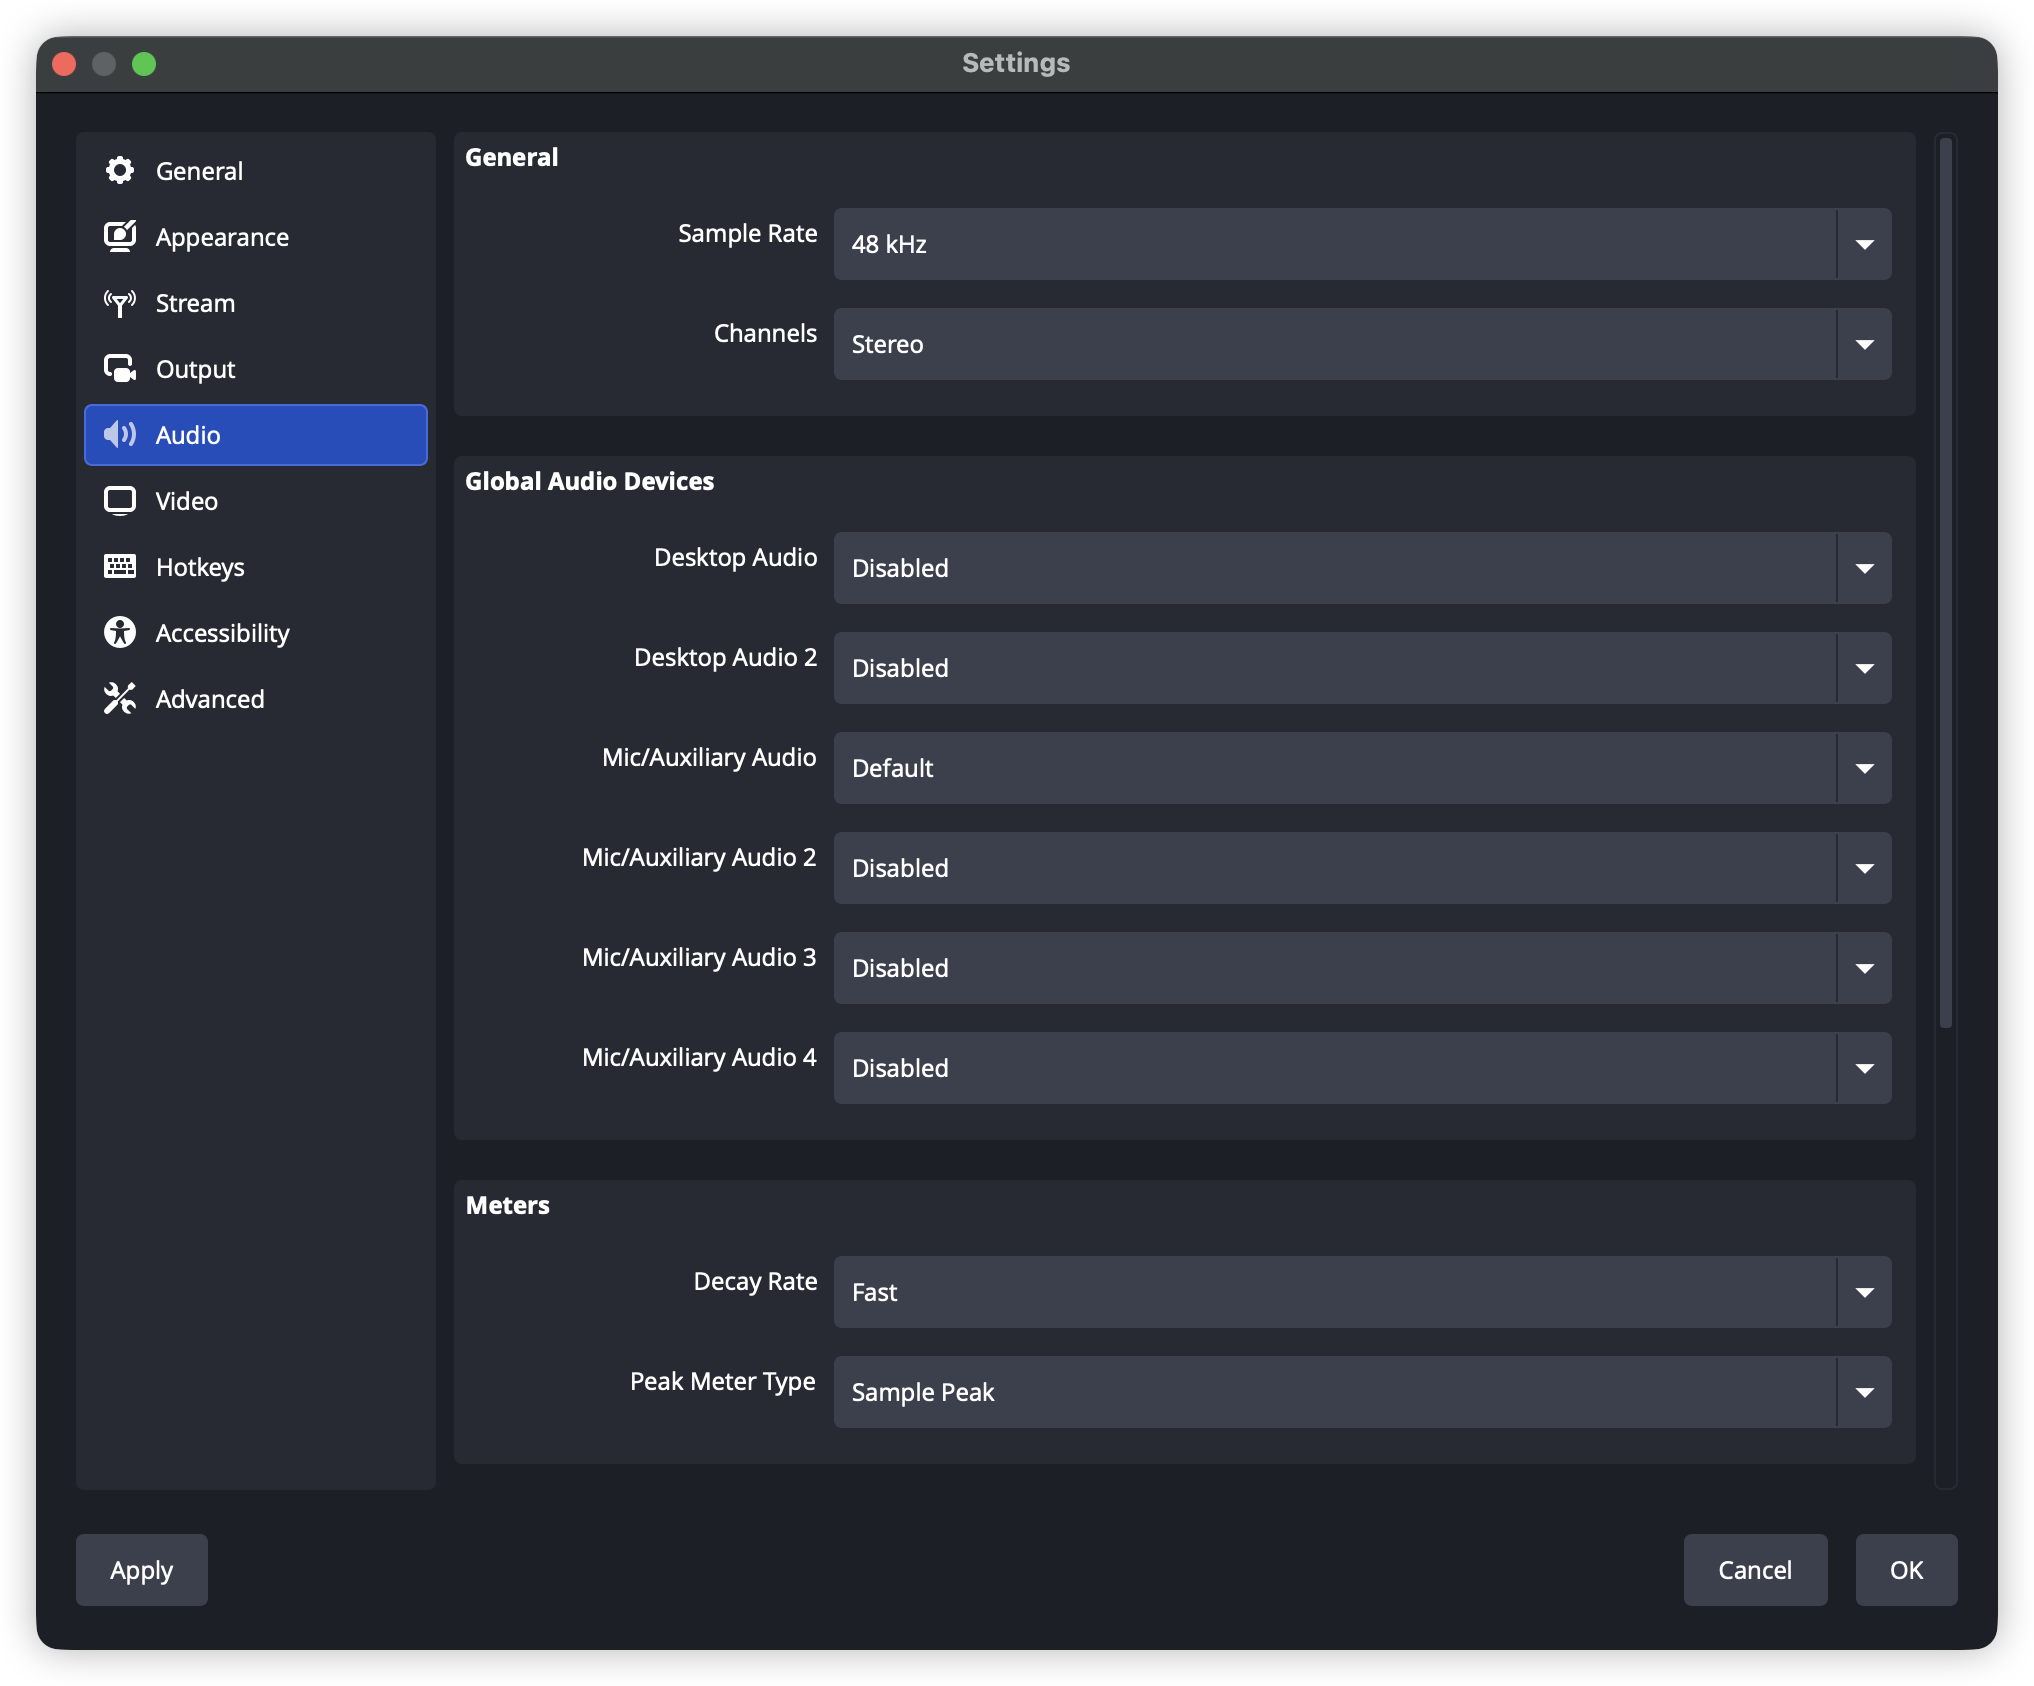Switch to the Hotkeys settings page
This screenshot has width=2034, height=1686.
200,567
